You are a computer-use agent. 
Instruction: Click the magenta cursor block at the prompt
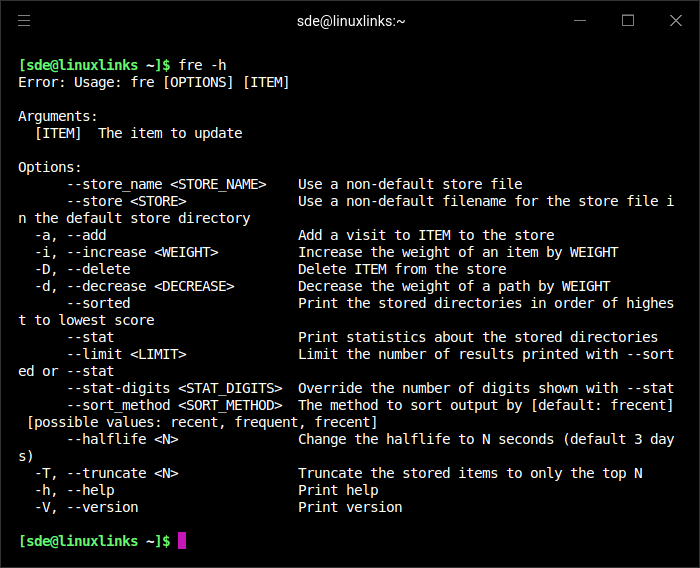pyautogui.click(x=182, y=541)
